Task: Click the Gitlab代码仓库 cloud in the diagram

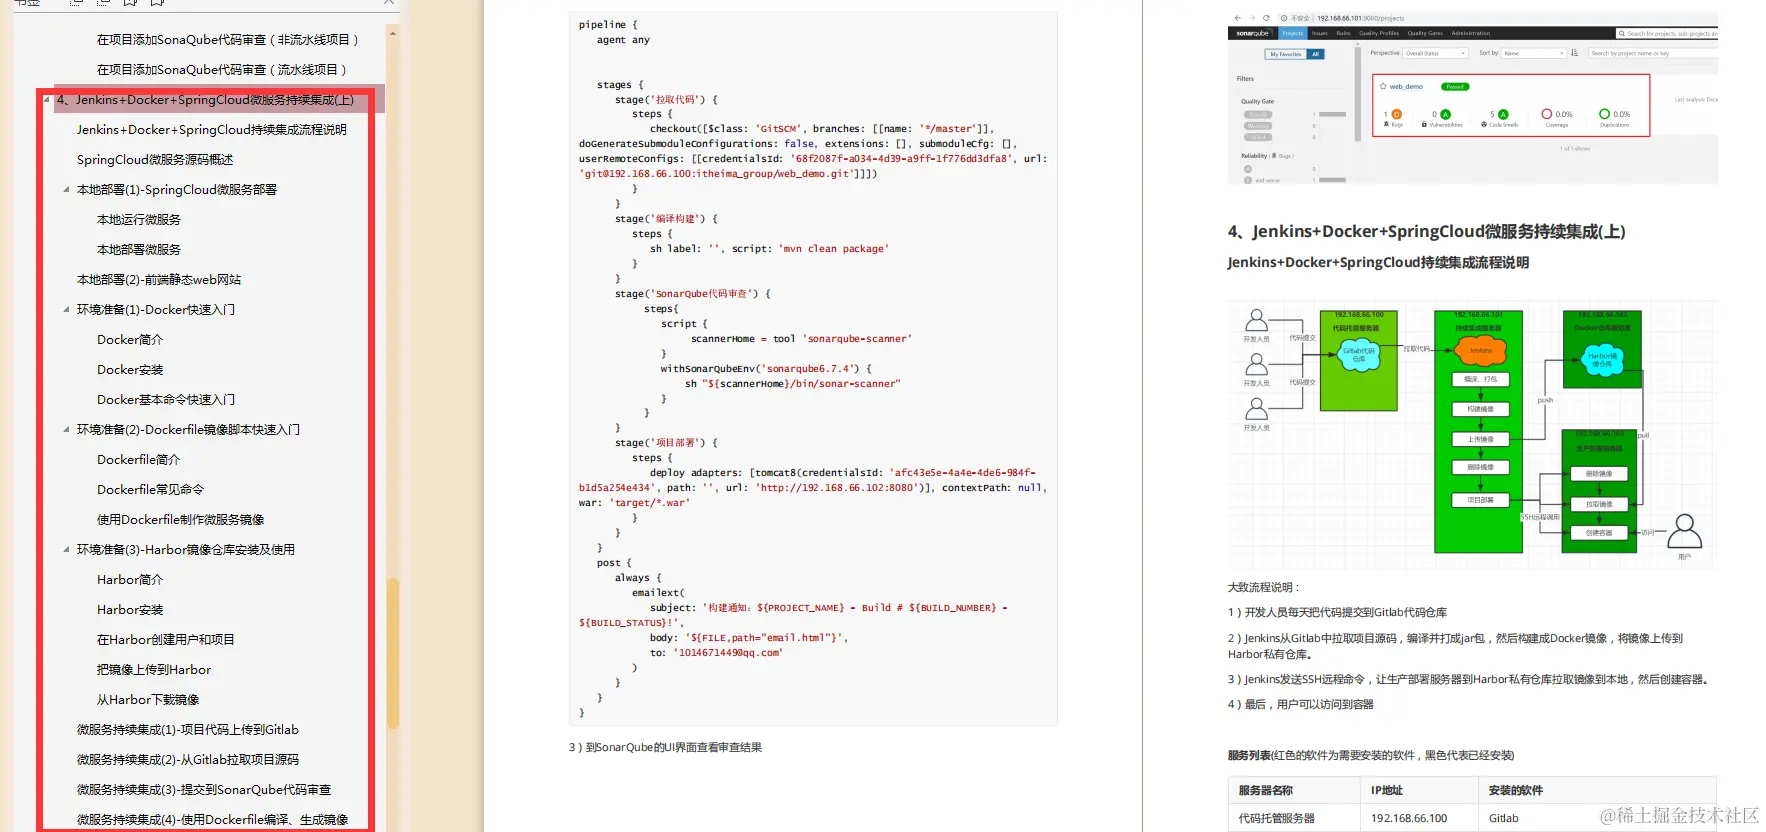Action: point(1359,354)
